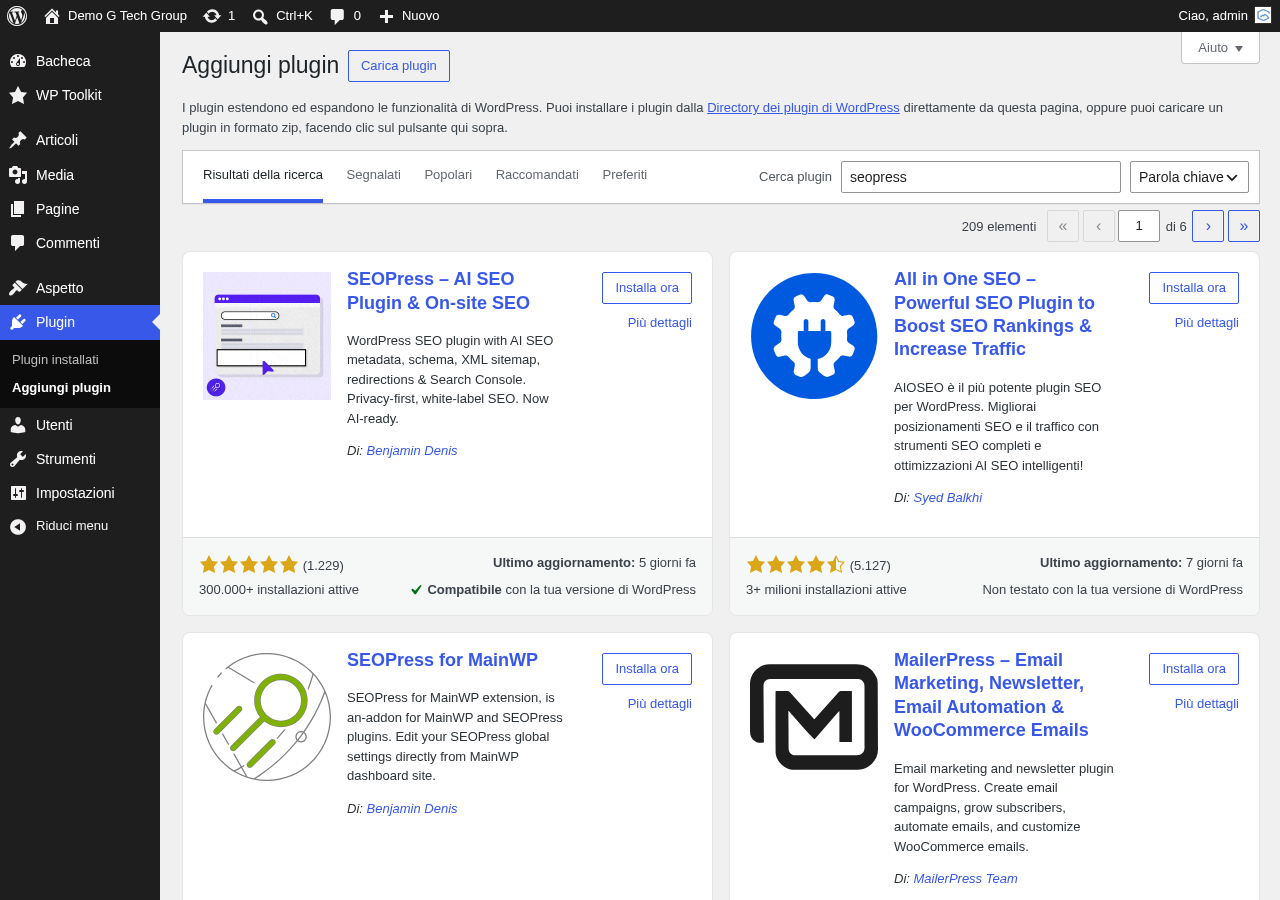Viewport: 1280px width, 900px height.
Task: Open SEOPress – AI SEO Plugin title link
Action: click(439, 291)
